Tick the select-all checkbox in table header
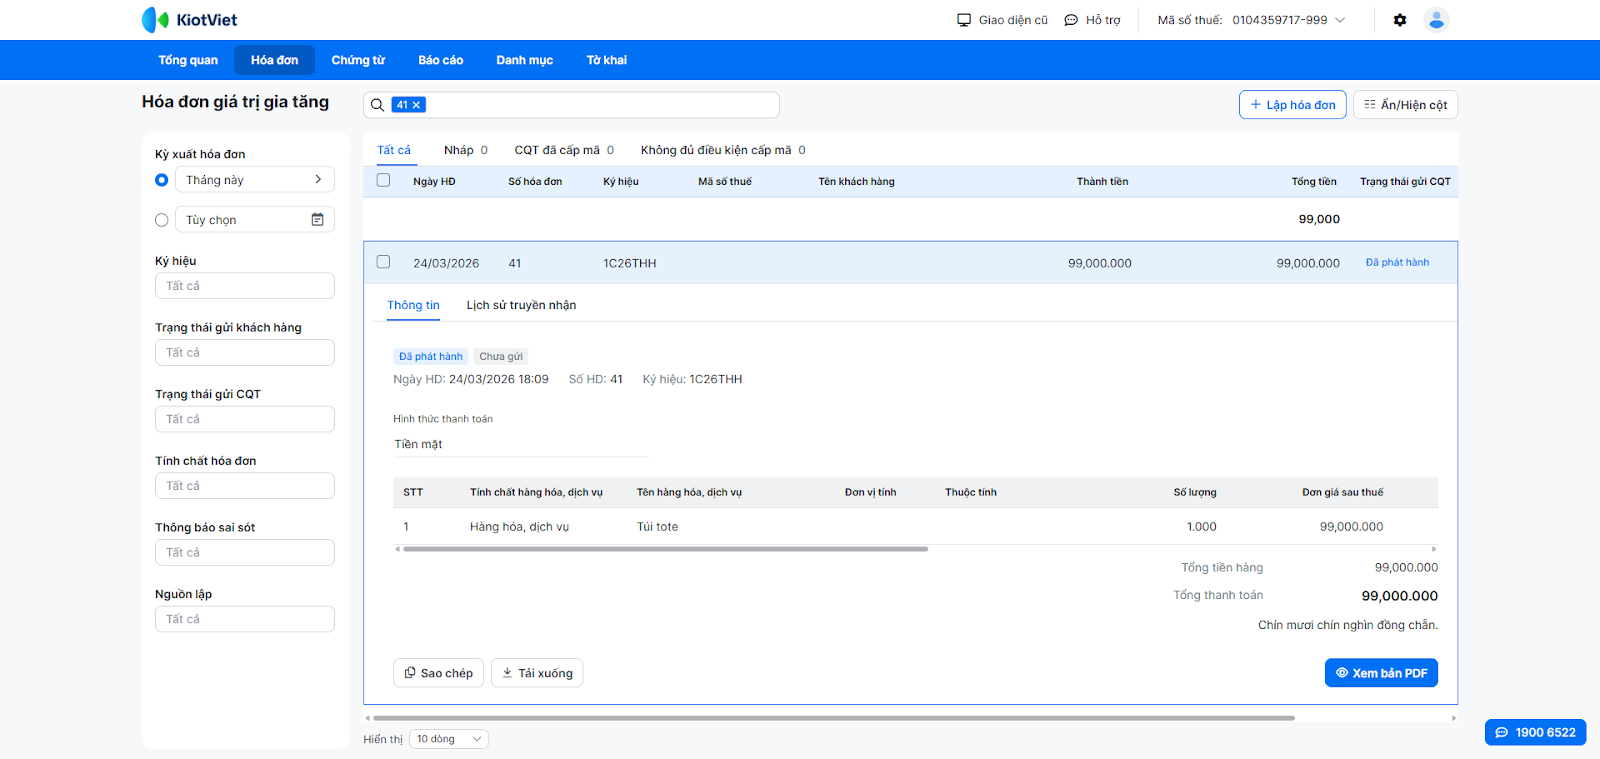Image resolution: width=1600 pixels, height=759 pixels. point(383,181)
